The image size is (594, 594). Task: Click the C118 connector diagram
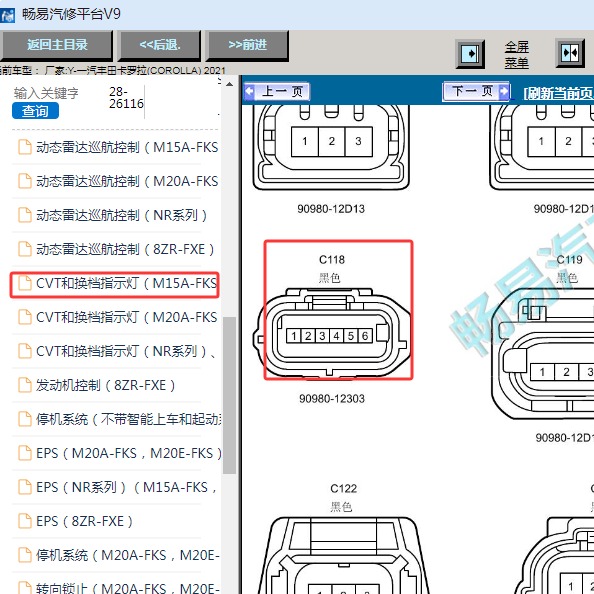[331, 333]
